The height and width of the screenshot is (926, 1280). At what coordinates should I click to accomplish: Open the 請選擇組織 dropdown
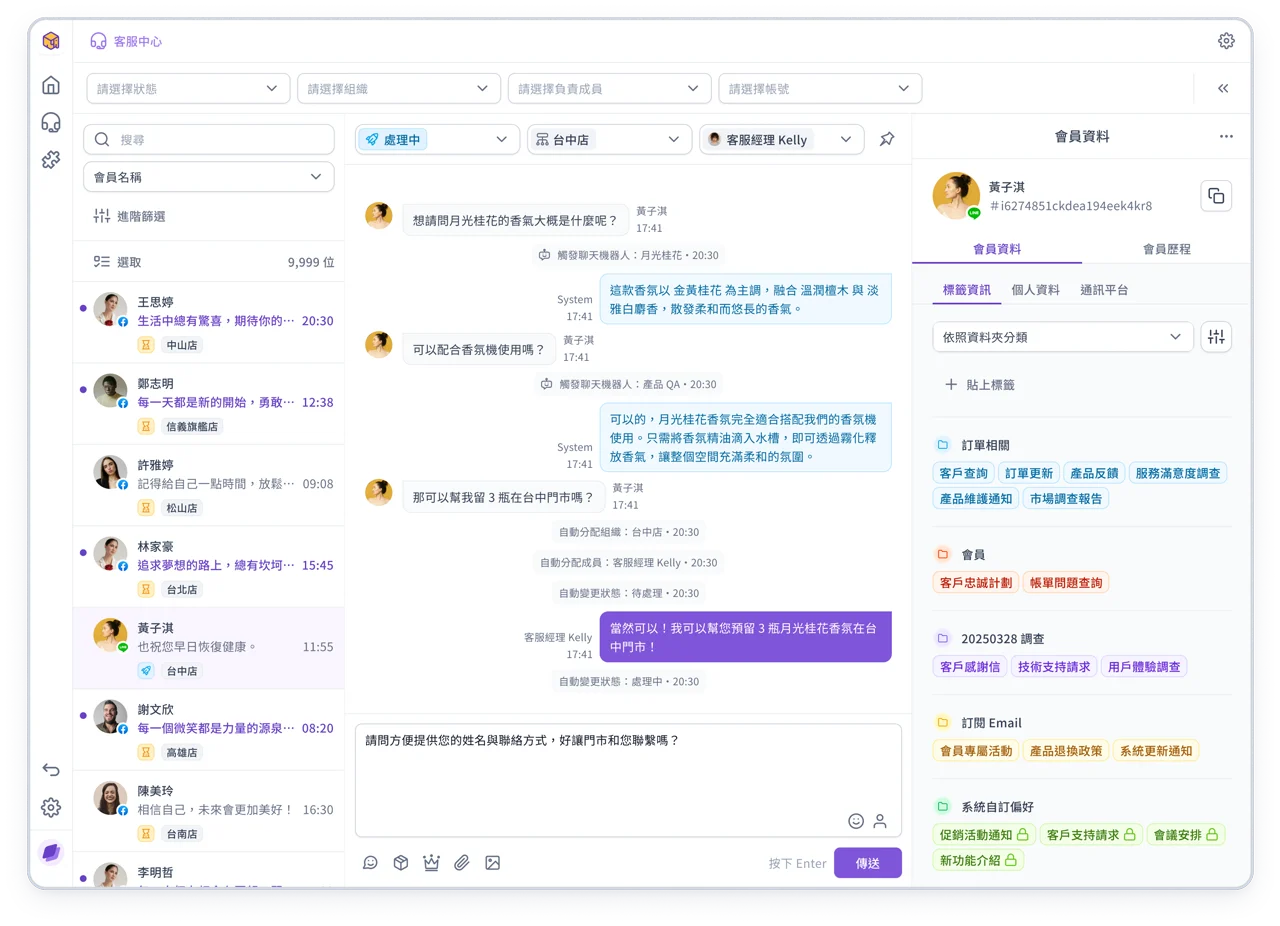coord(399,88)
